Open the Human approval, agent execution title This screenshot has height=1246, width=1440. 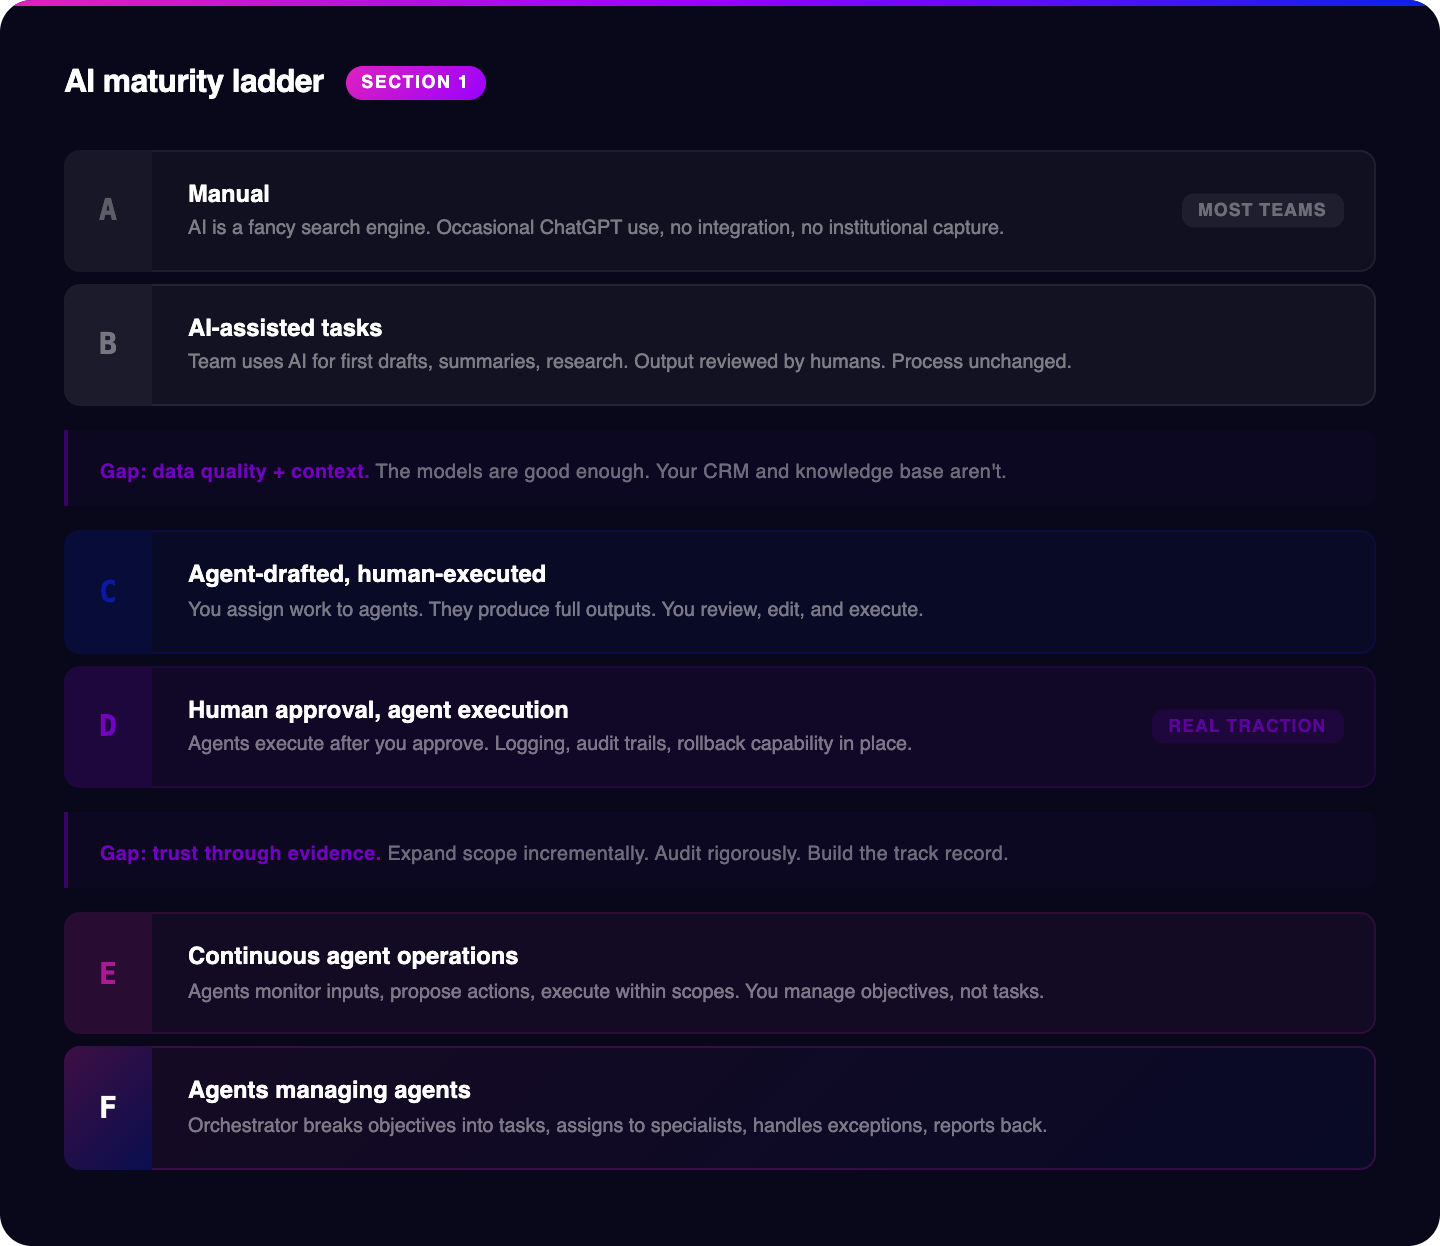click(x=378, y=710)
